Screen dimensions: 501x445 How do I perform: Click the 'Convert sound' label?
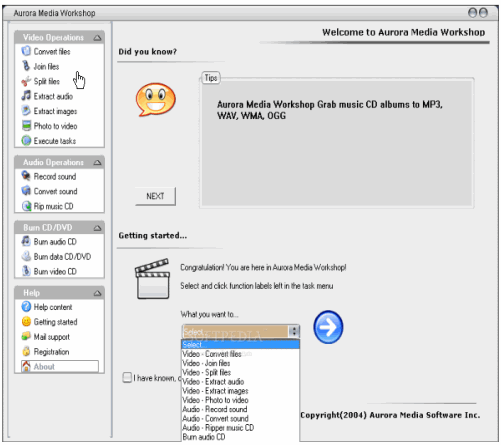56,191
